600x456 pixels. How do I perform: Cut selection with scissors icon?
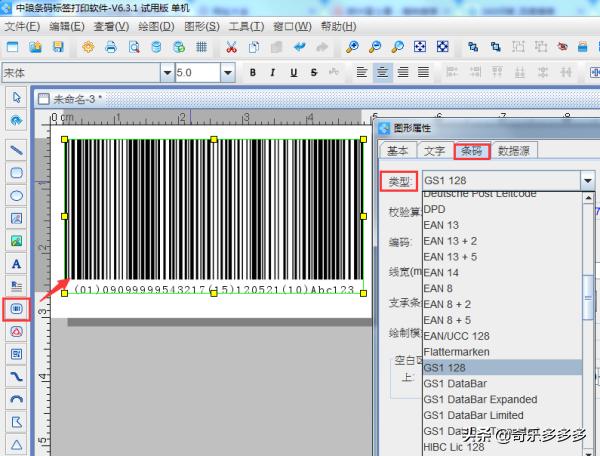pyautogui.click(x=231, y=47)
